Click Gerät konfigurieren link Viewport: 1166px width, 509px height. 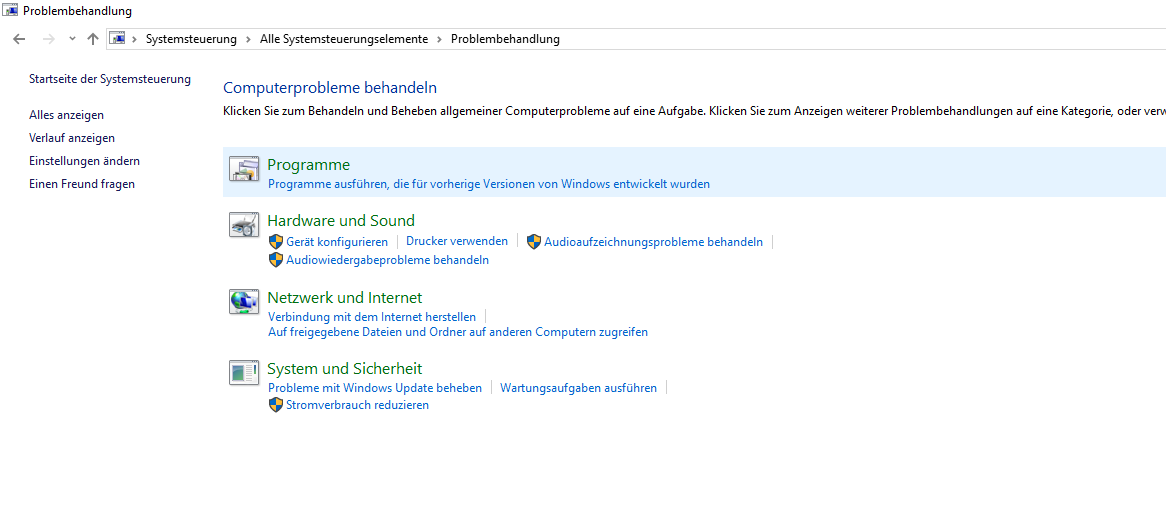337,242
